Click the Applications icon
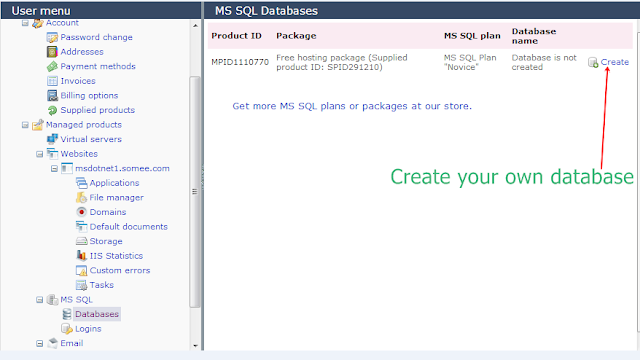This screenshot has width=640, height=360. point(82,183)
